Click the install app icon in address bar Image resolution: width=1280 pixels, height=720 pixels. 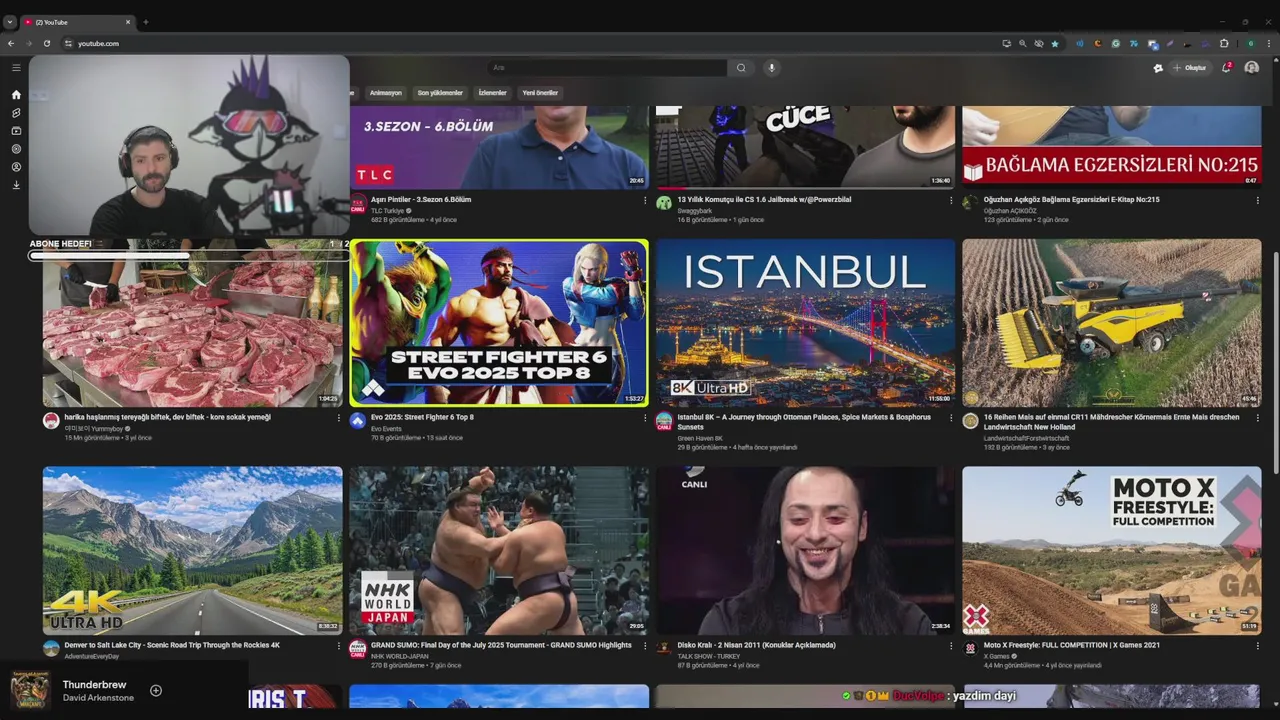pyautogui.click(x=1006, y=43)
